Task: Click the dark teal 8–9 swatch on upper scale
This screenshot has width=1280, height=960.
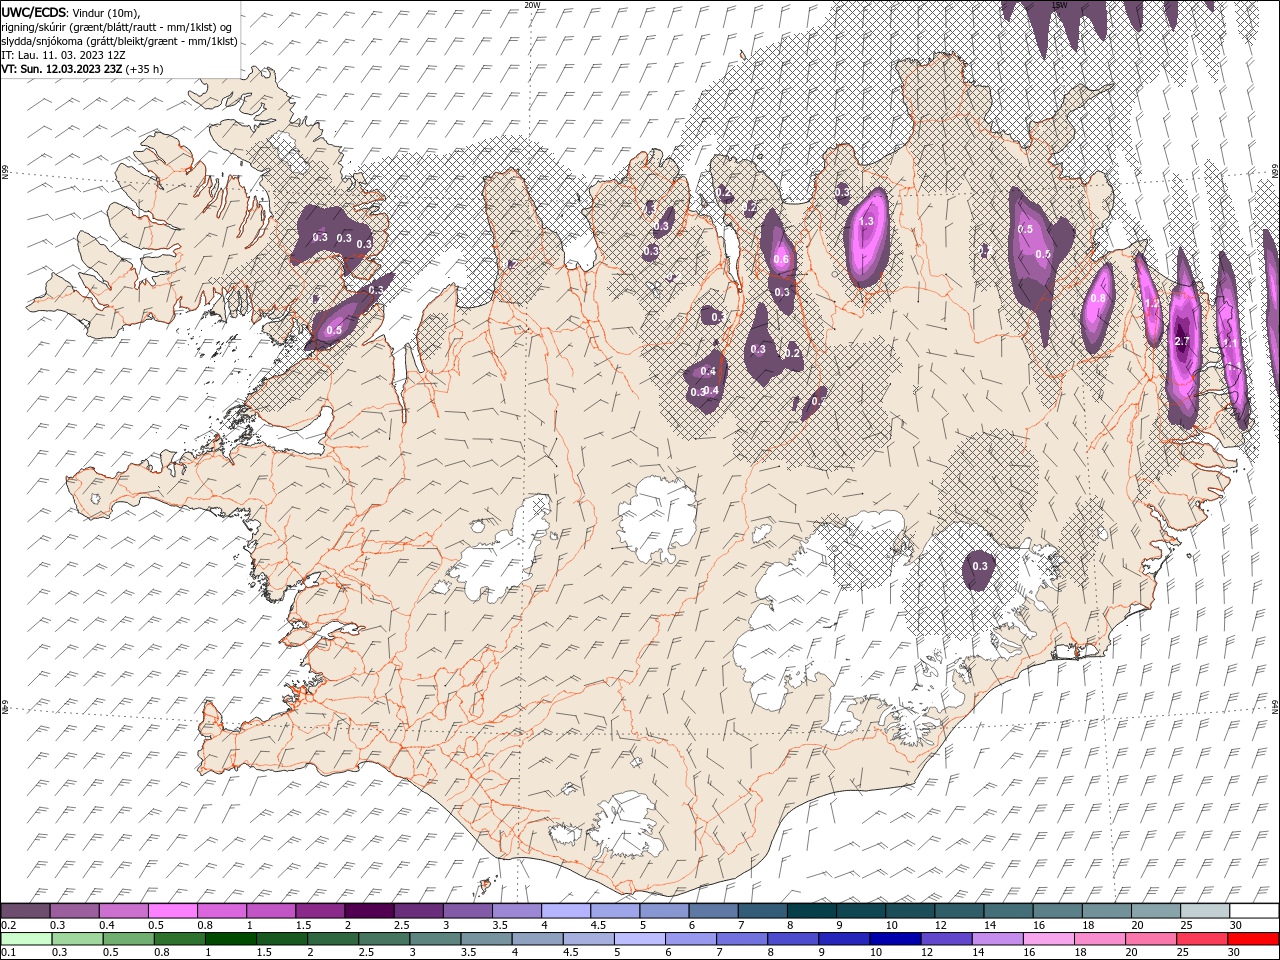Action: 812,911
